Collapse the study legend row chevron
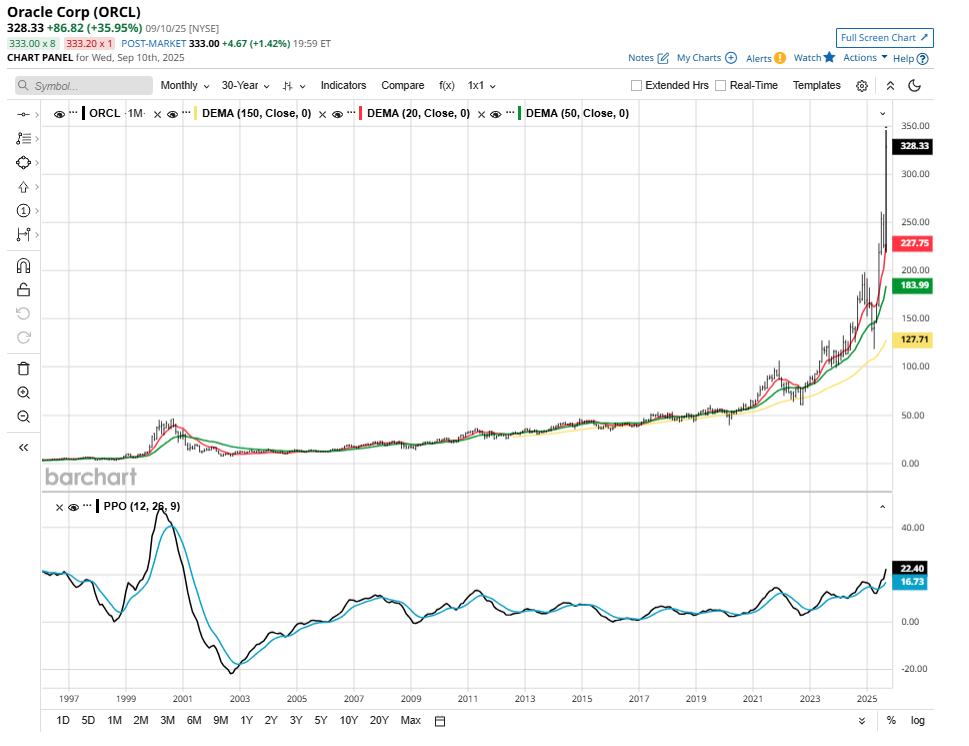 tap(882, 114)
